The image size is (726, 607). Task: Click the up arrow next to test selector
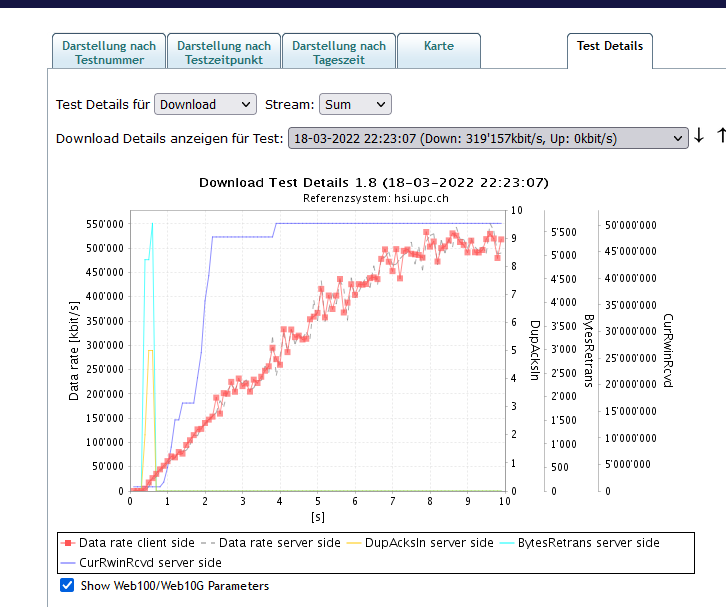click(721, 137)
